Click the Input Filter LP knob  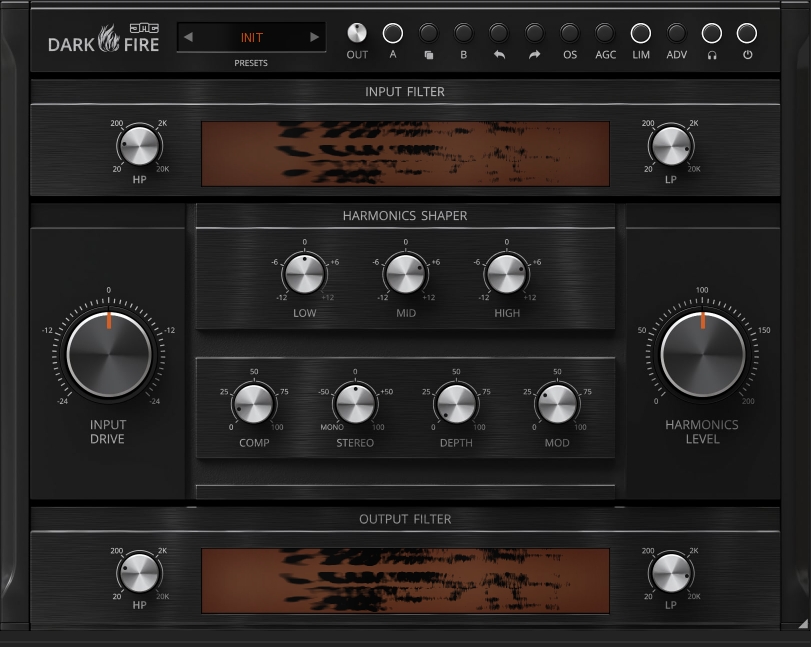click(671, 146)
